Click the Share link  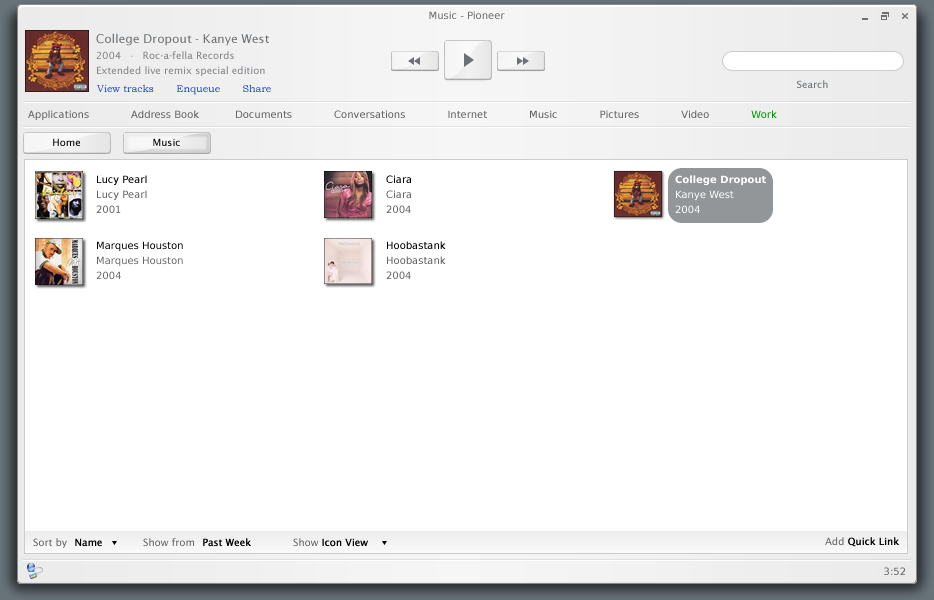click(257, 88)
